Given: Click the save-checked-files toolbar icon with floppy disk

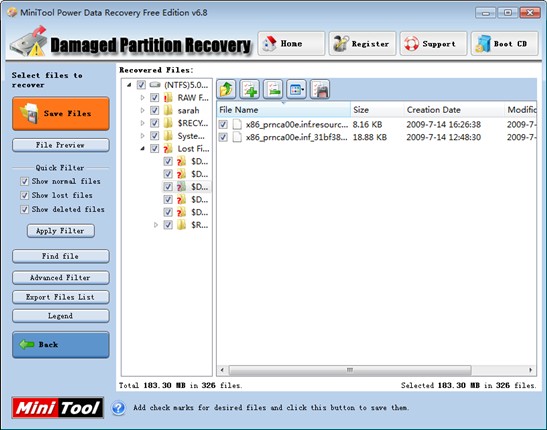Looking at the screenshot, I should click(x=320, y=89).
